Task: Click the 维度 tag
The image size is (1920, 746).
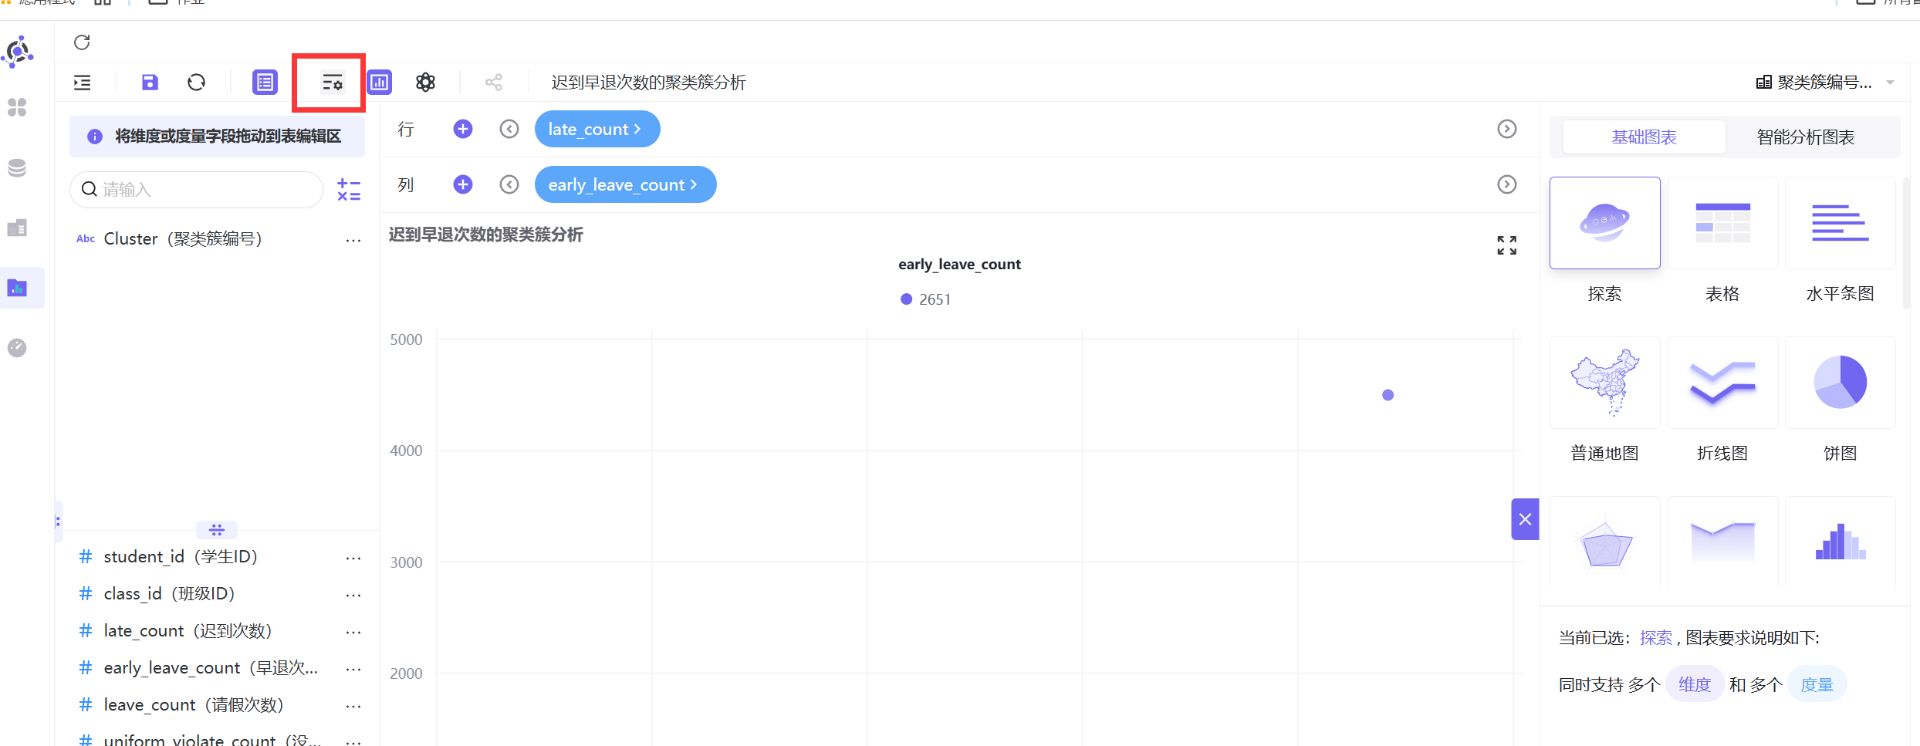Action: [1694, 684]
